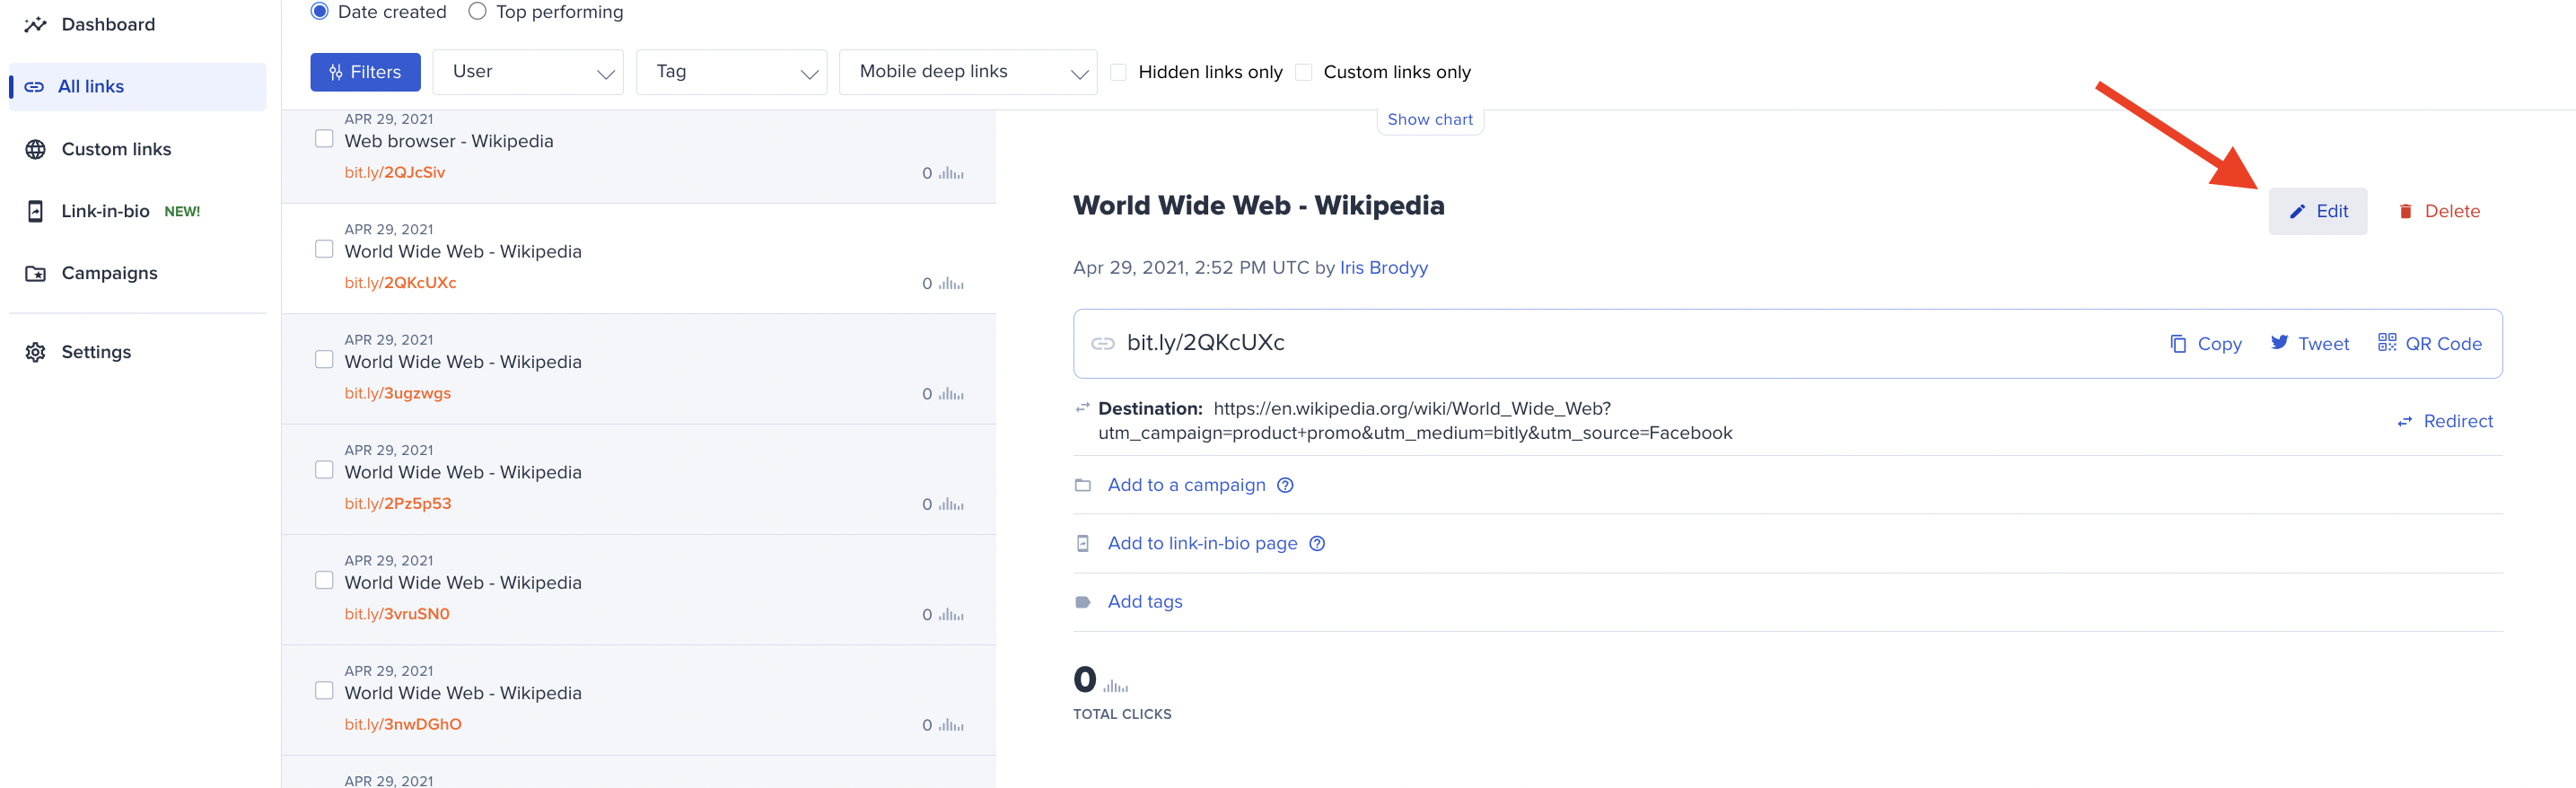The width and height of the screenshot is (2576, 788).
Task: Click the Link-in-bio phone icon
Action: pyautogui.click(x=35, y=212)
